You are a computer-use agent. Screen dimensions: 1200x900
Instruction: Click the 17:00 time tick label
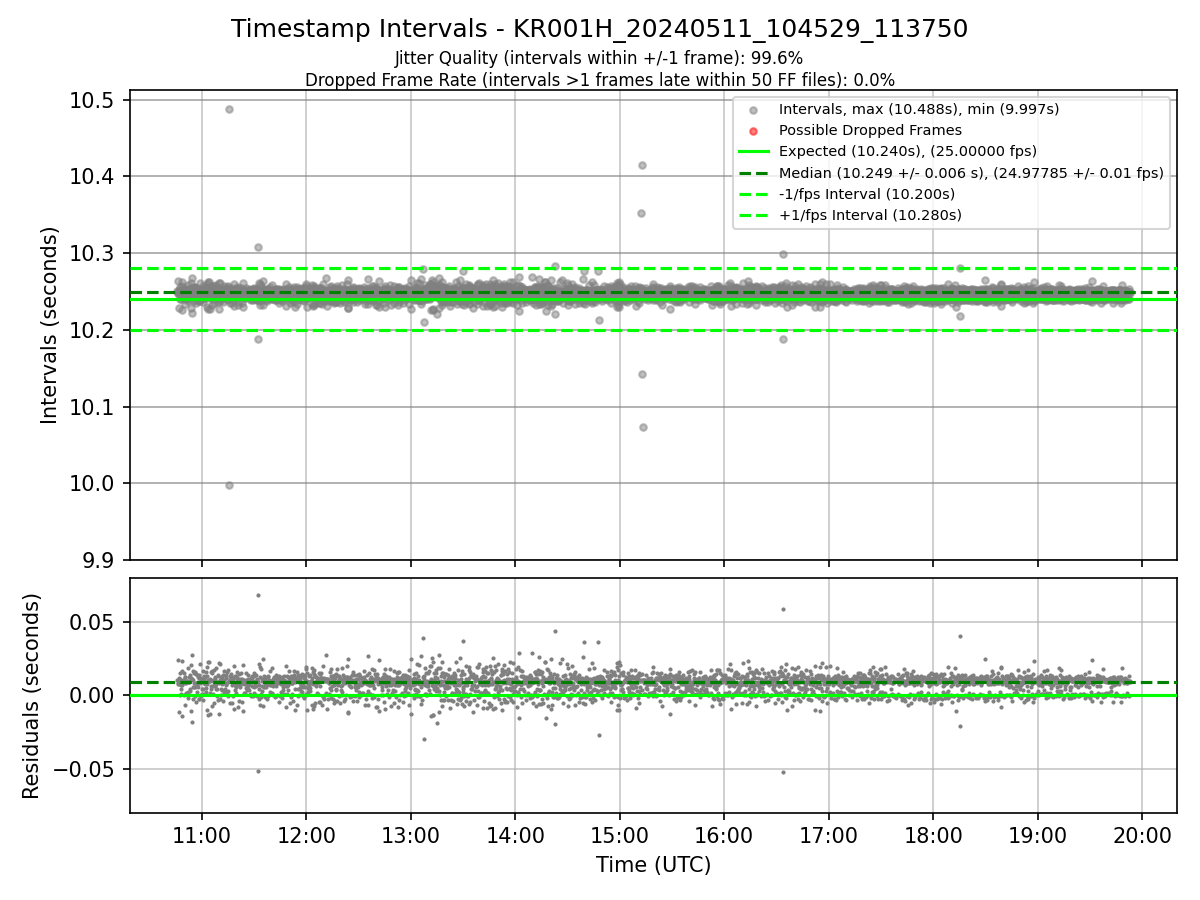click(829, 836)
